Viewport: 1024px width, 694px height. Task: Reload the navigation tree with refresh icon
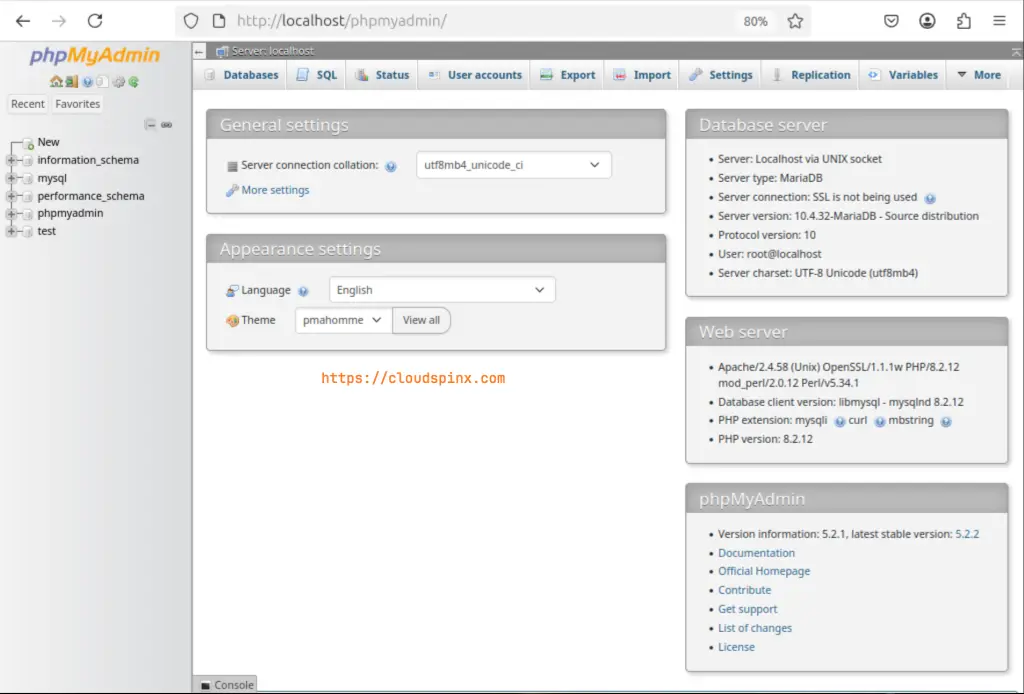coord(134,82)
